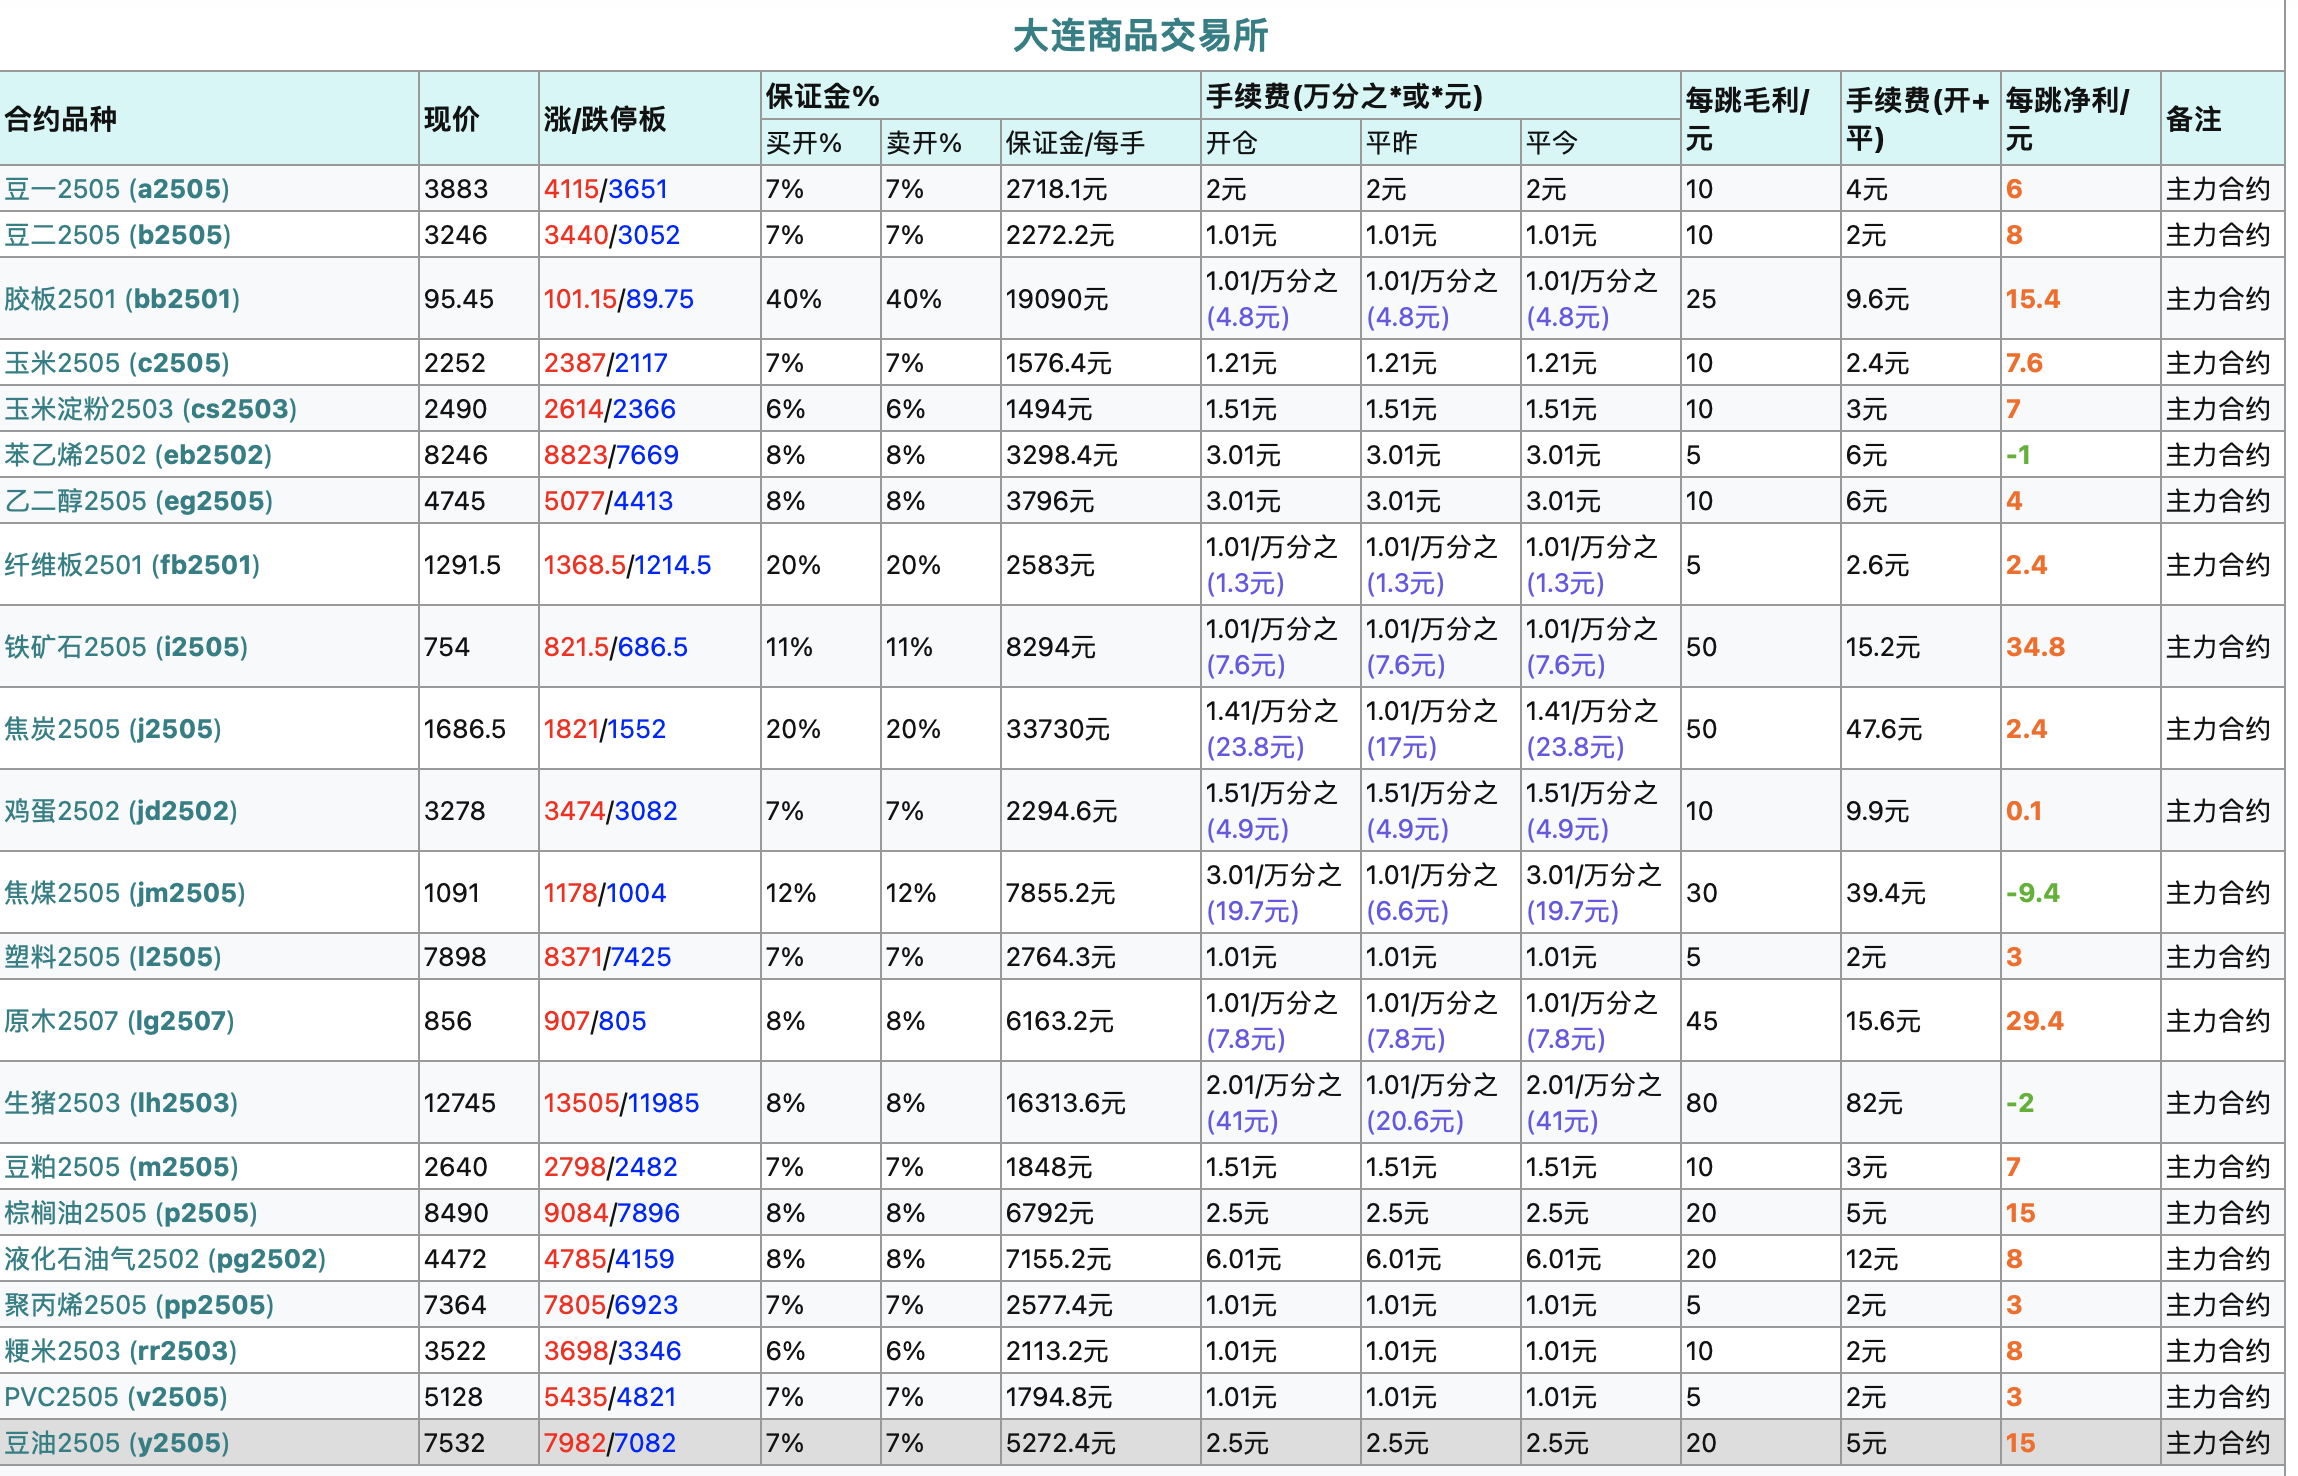Open the 原木2507 (lg2507) contract link

click(120, 1021)
